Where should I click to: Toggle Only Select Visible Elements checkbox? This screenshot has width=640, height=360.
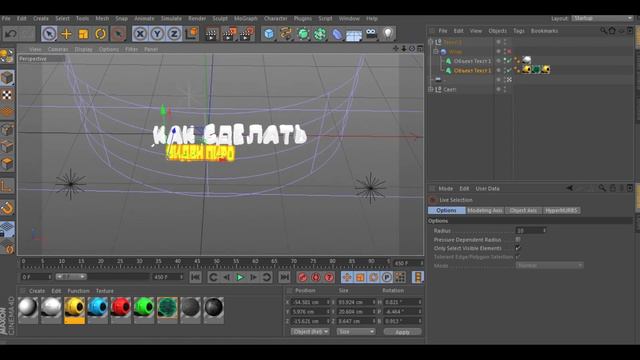click(x=518, y=248)
